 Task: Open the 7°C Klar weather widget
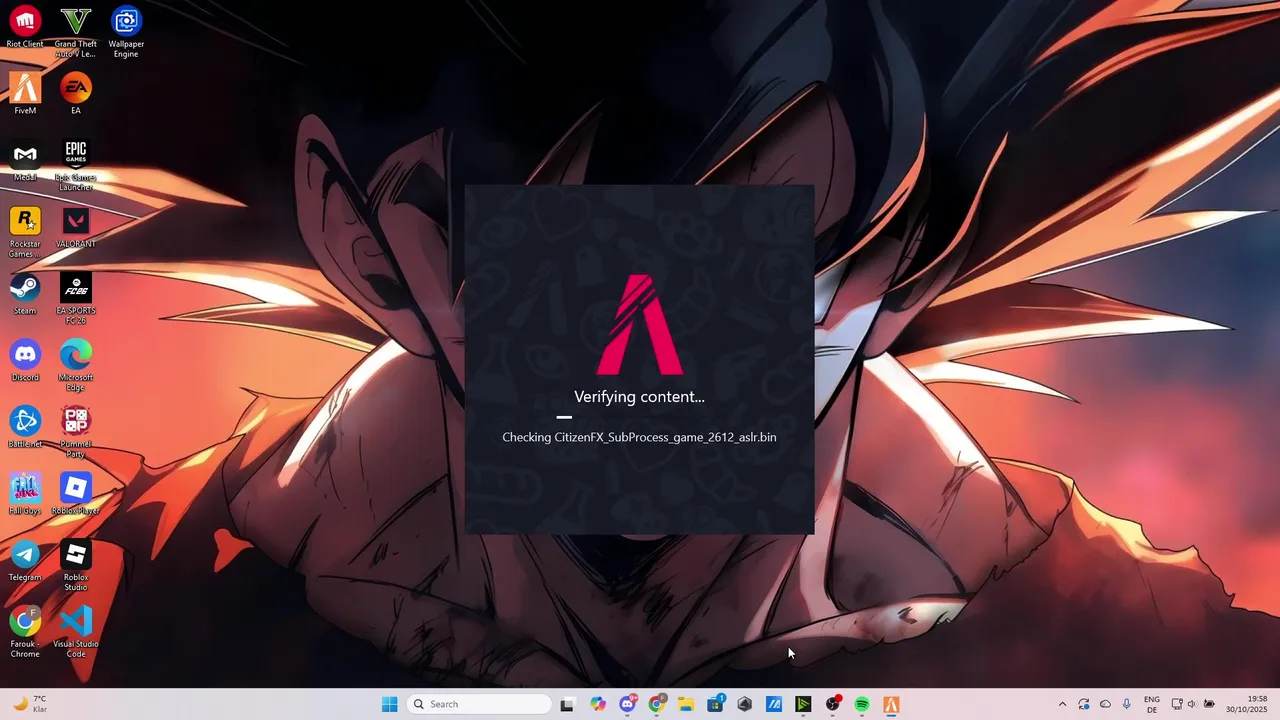(29, 704)
